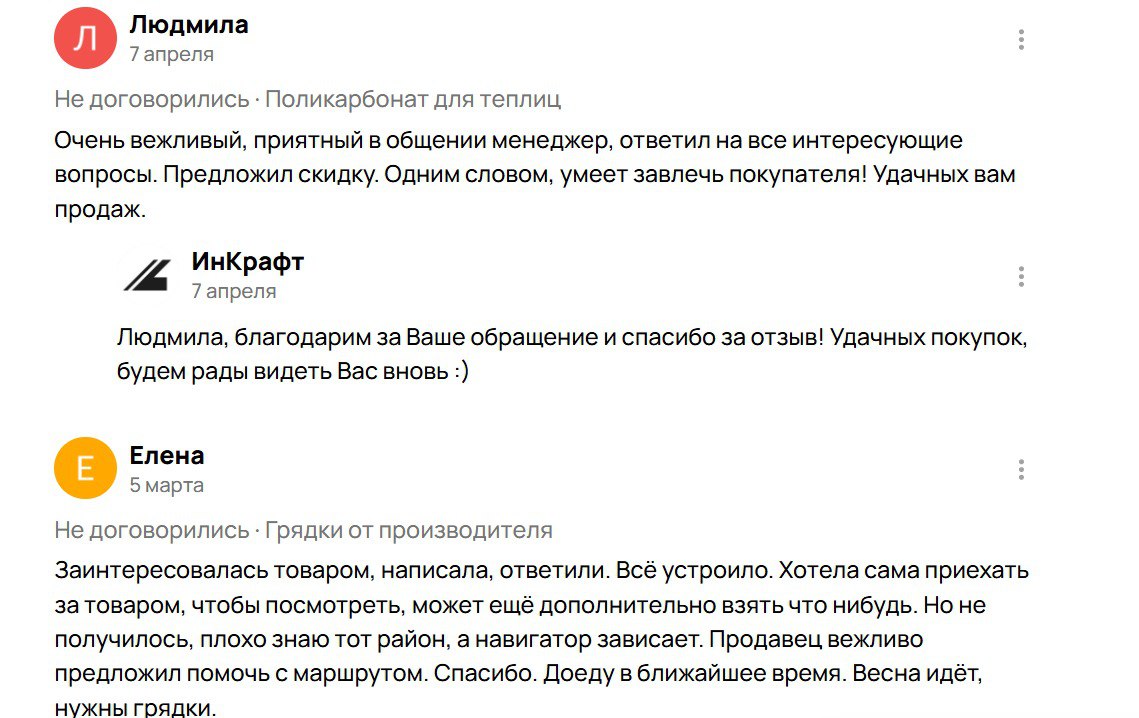
Task: Click the Не договорились status on Людмила's review
Action: 152,99
